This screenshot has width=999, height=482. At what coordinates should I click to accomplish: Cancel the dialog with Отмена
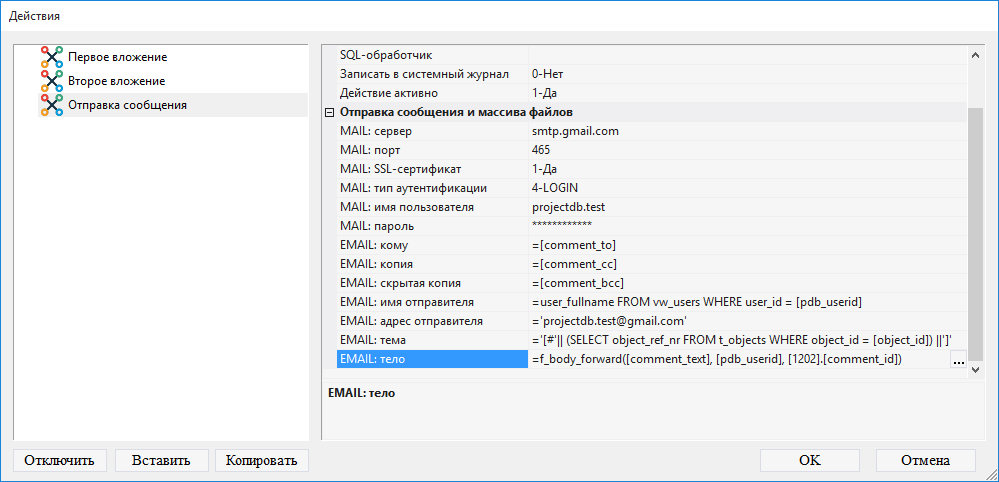click(x=925, y=460)
